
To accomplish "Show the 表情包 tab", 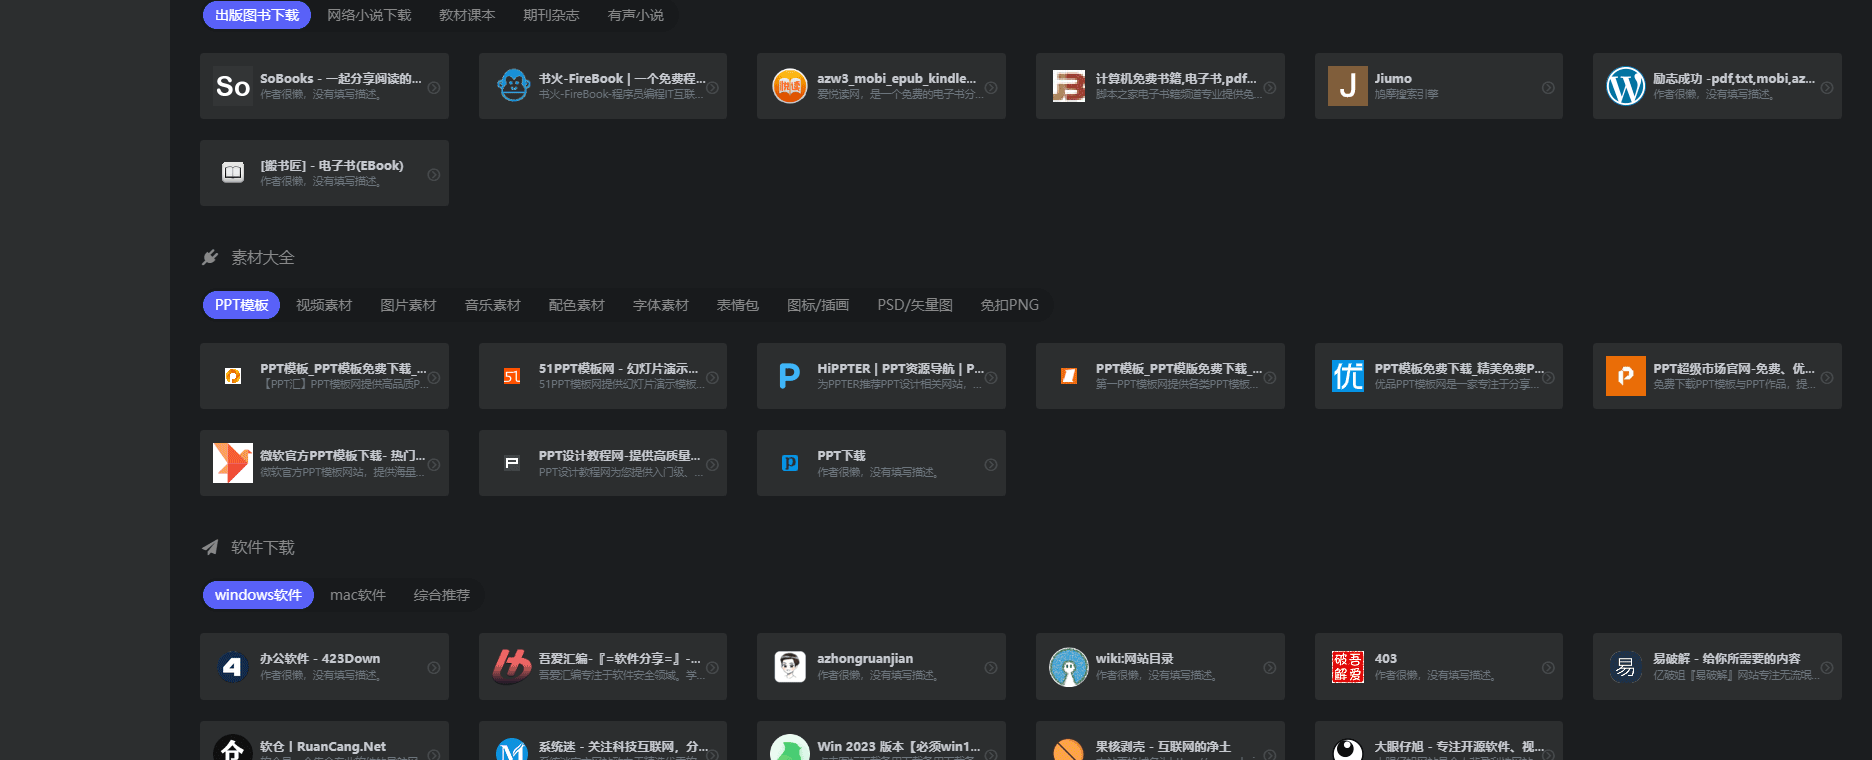I will 738,305.
